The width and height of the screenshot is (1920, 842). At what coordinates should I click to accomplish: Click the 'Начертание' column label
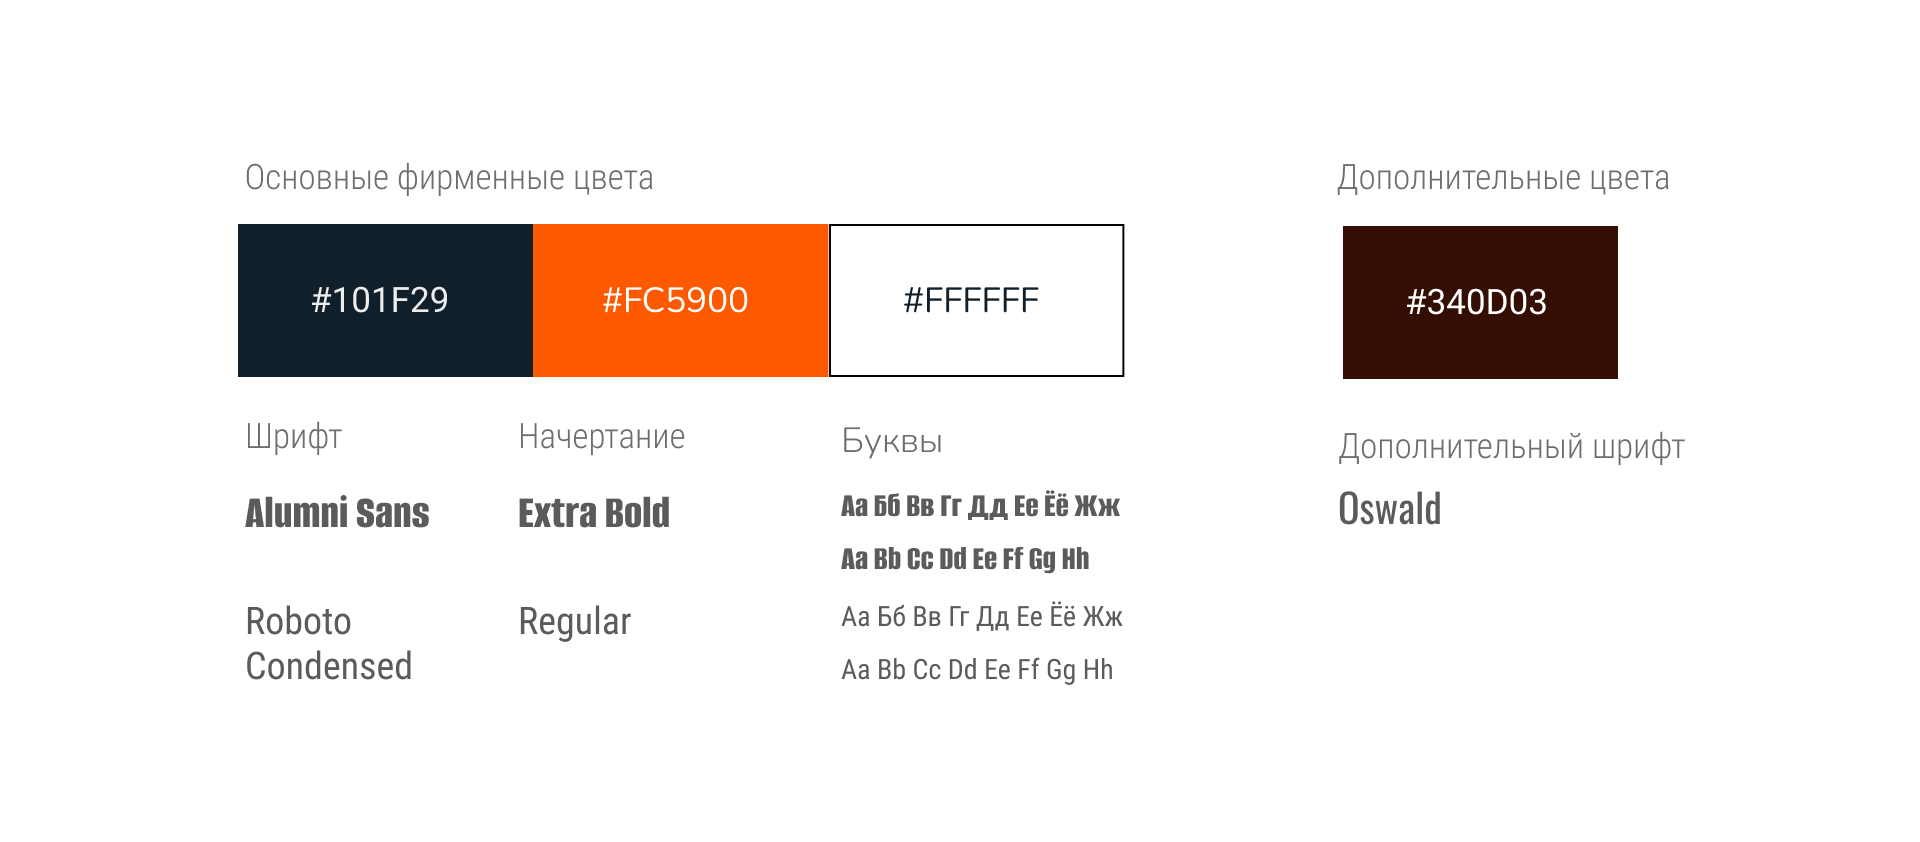coord(601,437)
